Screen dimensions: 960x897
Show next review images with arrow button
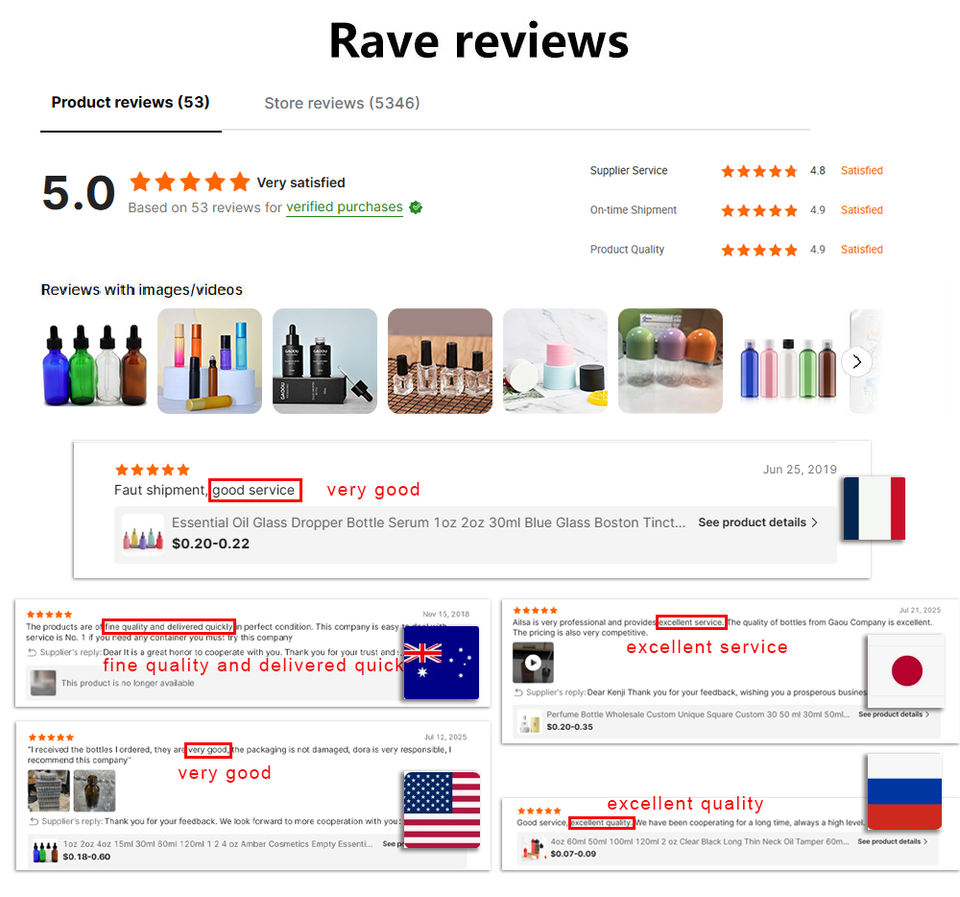(856, 362)
